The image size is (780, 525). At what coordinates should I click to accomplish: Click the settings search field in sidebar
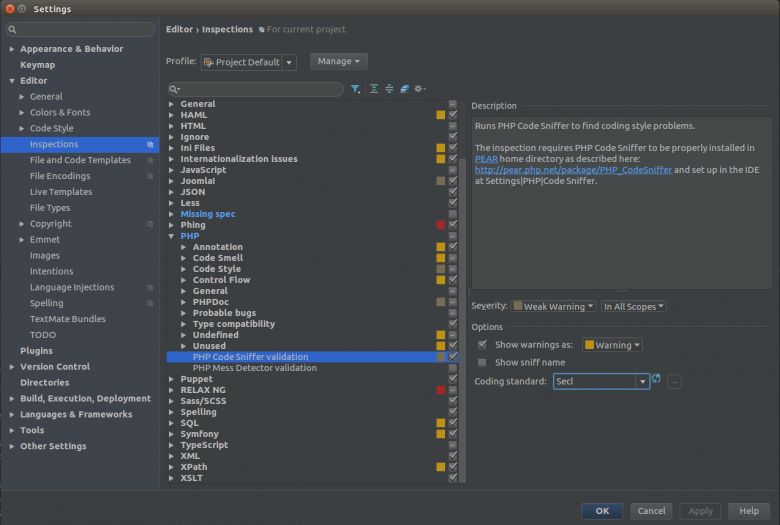tap(80, 29)
